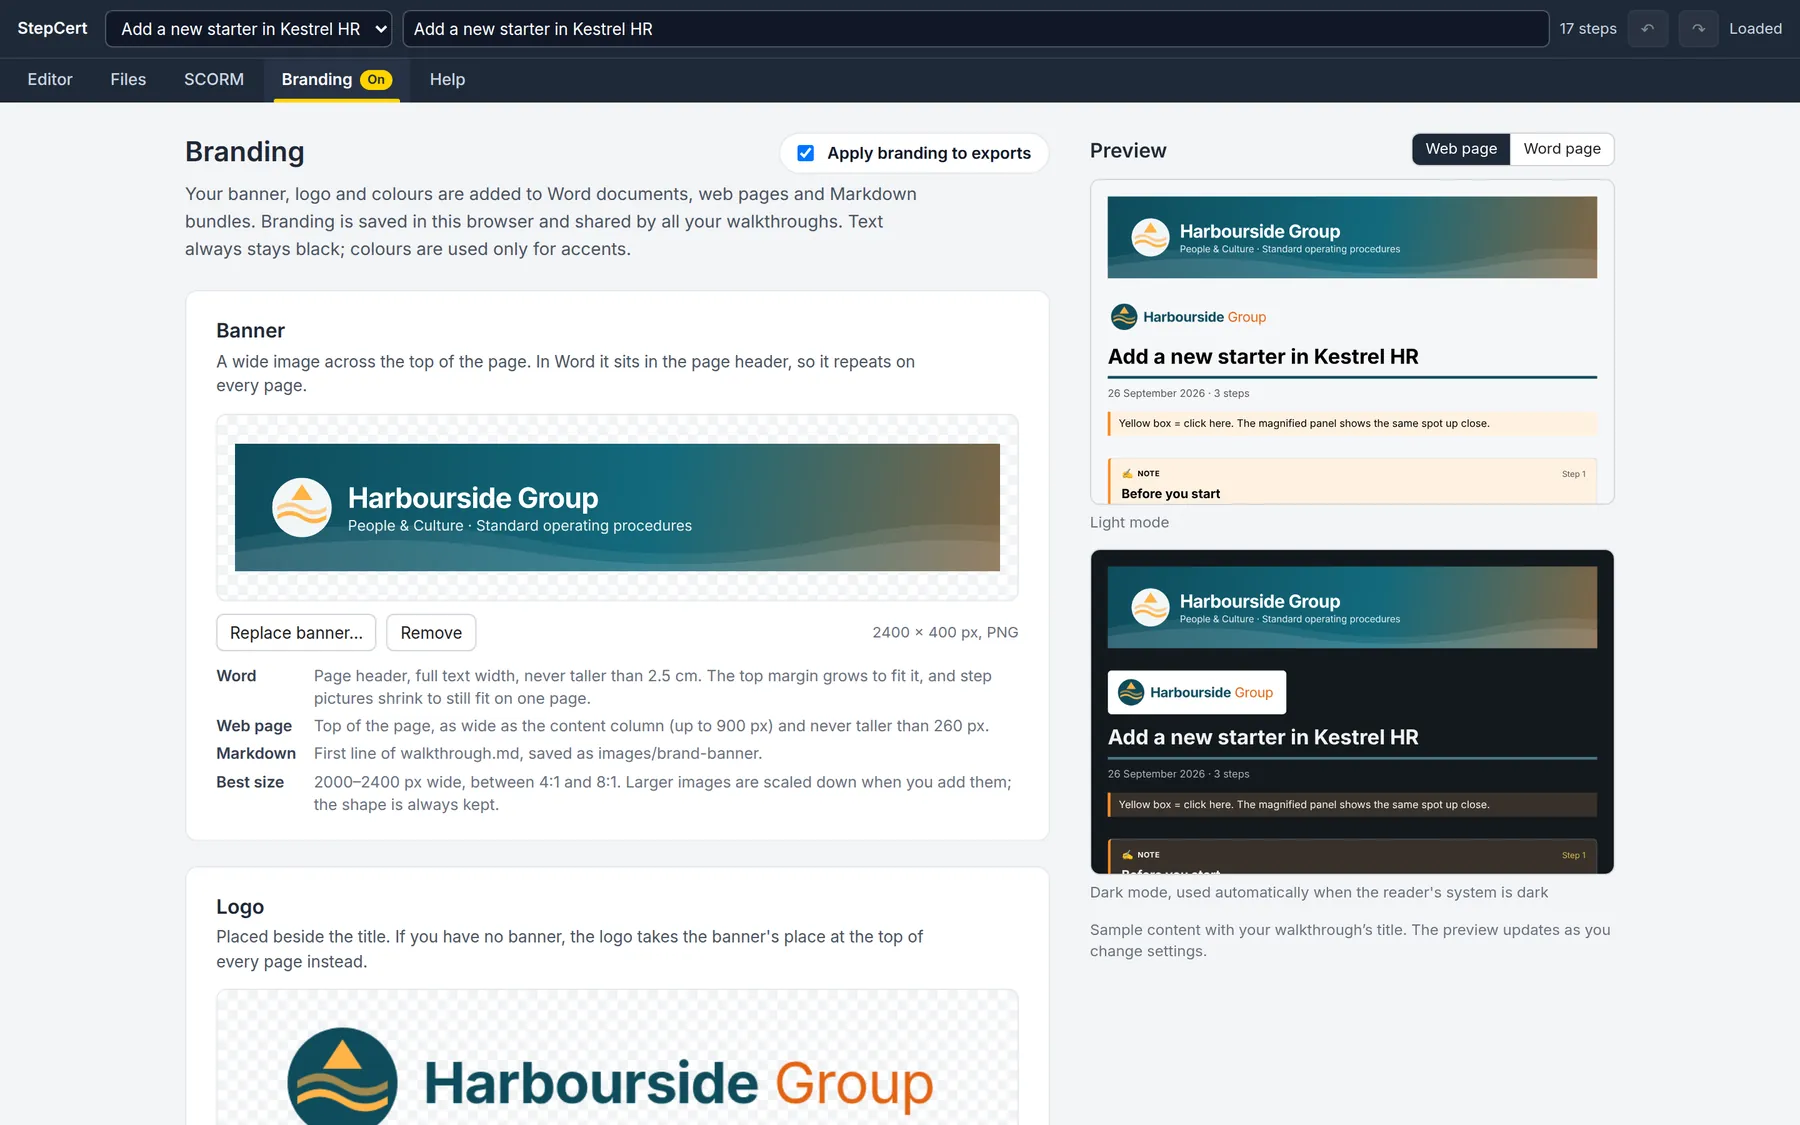
Task: Open the Editor tab
Action: (x=50, y=80)
